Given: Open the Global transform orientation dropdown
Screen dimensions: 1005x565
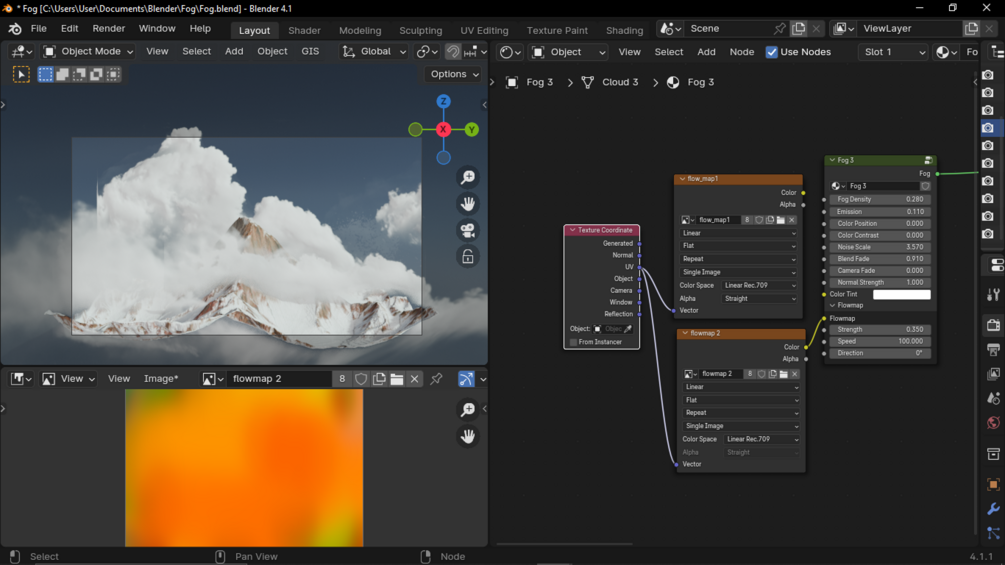Looking at the screenshot, I should pyautogui.click(x=374, y=51).
